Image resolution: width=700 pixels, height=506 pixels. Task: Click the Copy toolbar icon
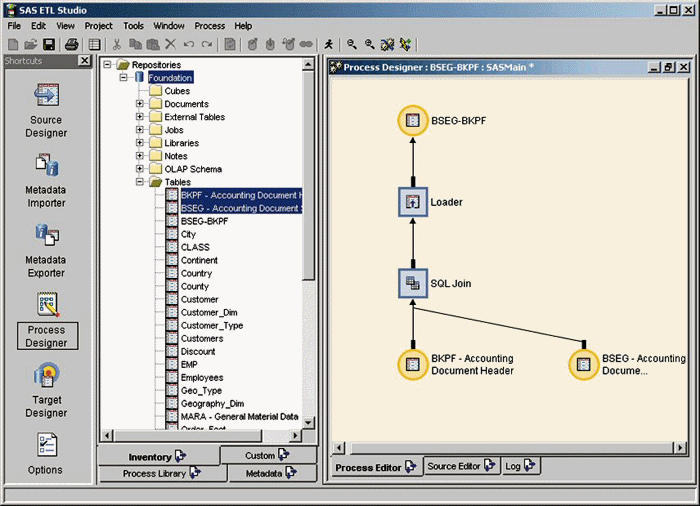(135, 44)
